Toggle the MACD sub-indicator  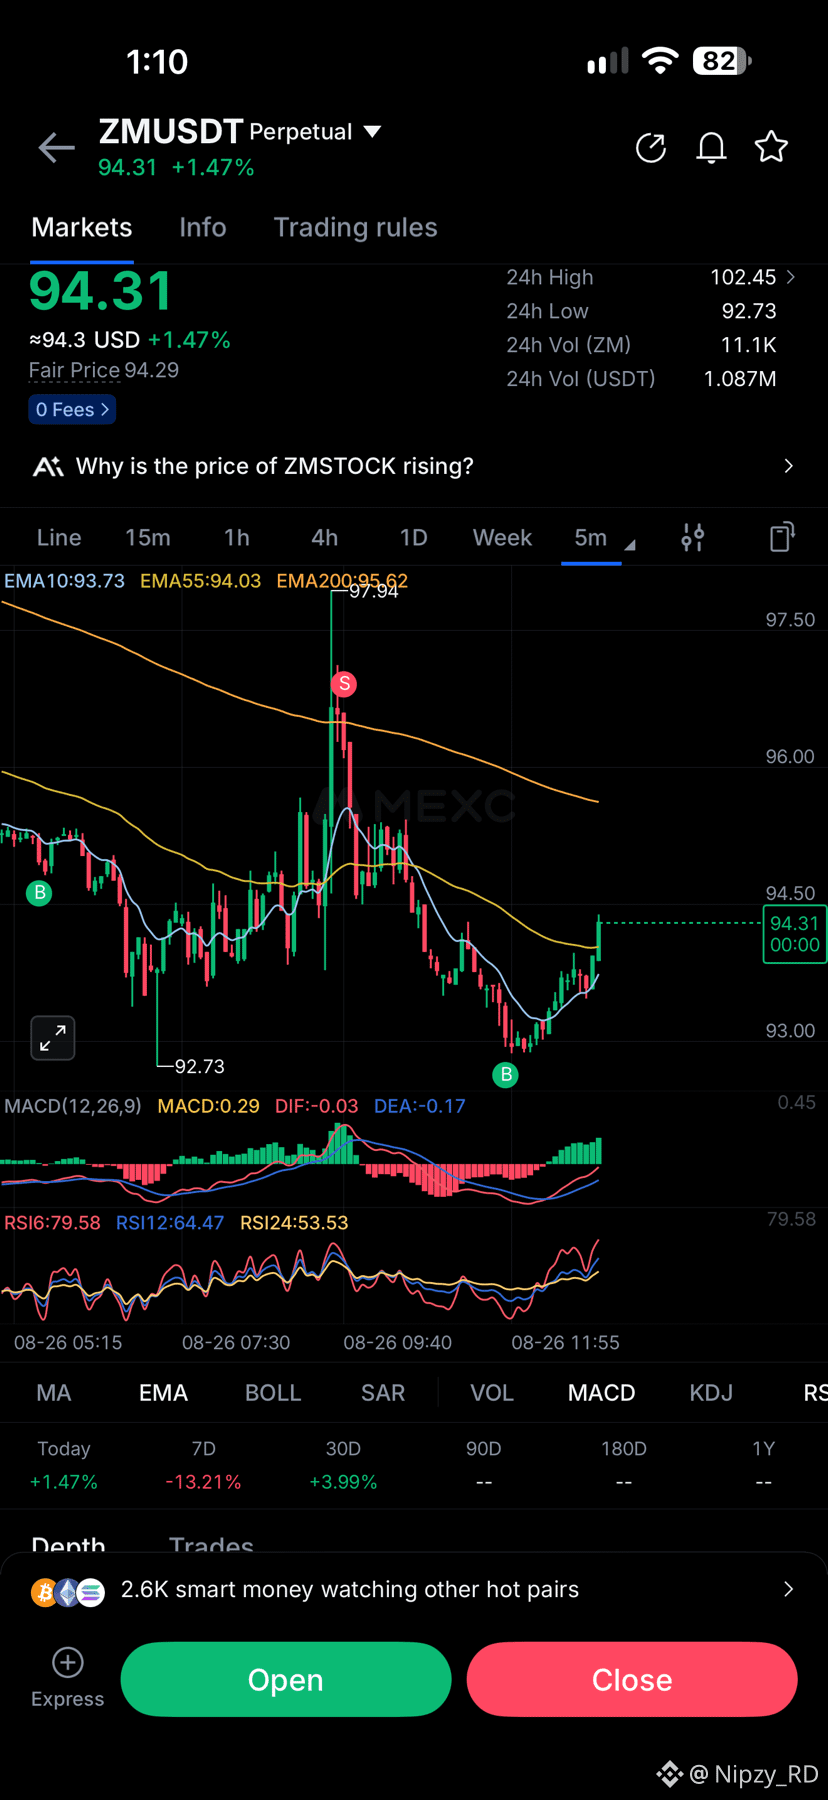point(602,1393)
